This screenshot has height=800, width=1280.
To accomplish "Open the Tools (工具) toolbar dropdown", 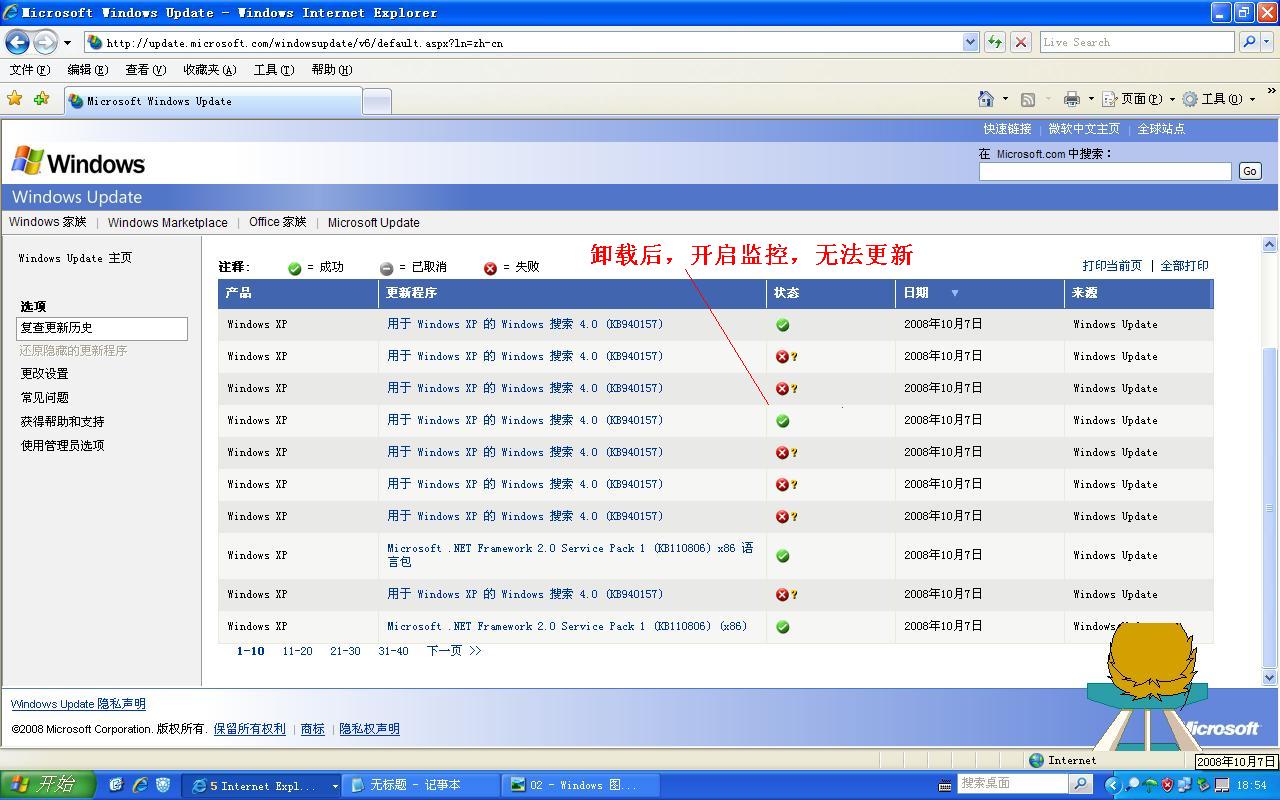I will [1218, 99].
